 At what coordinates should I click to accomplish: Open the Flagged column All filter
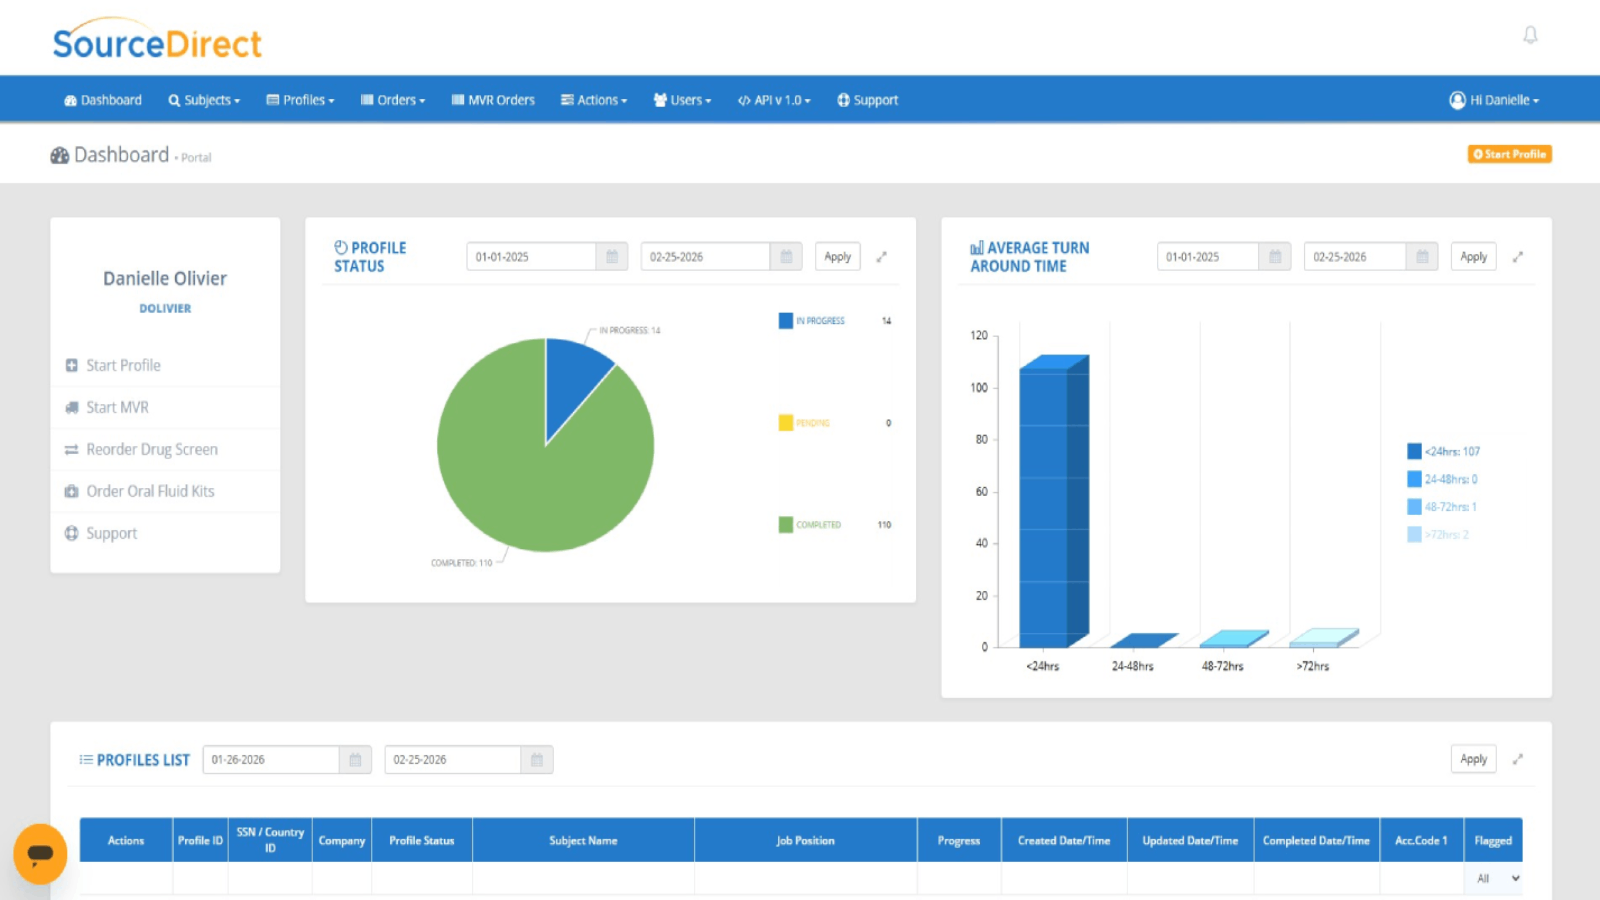point(1491,878)
